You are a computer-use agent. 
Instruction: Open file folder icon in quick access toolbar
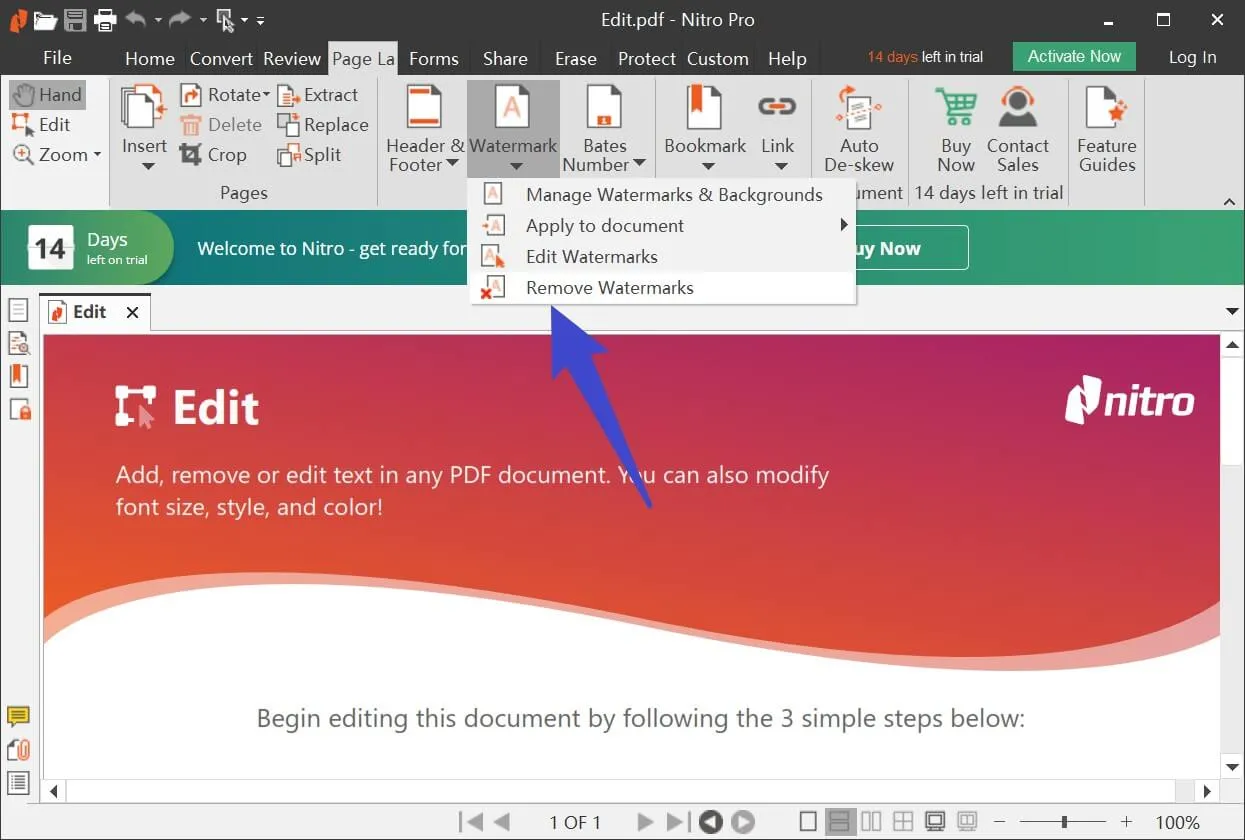click(45, 19)
